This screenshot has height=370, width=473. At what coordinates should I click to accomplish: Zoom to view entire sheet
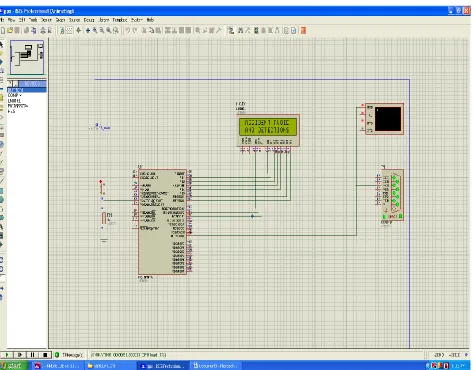(109, 31)
